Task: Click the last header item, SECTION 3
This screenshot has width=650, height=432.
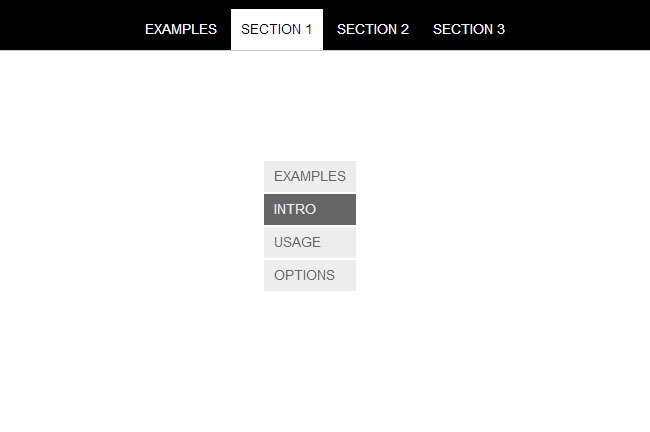Action: click(x=469, y=29)
